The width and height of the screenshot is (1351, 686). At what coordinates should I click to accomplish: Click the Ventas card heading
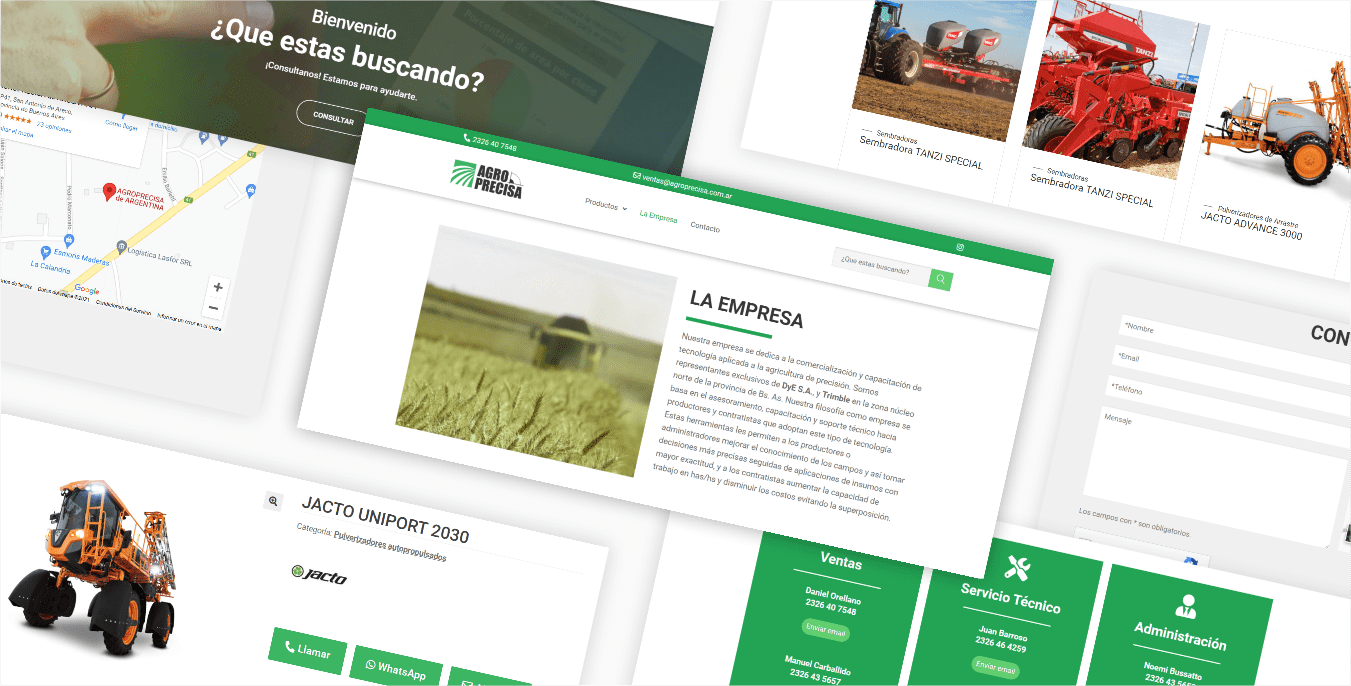(840, 562)
